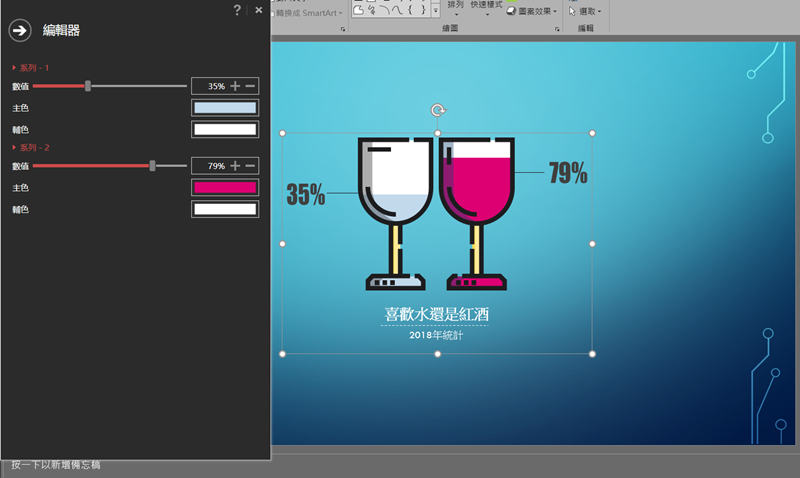Collapse the 系列 - 1 section
Viewport: 800px width, 478px height.
coord(31,68)
